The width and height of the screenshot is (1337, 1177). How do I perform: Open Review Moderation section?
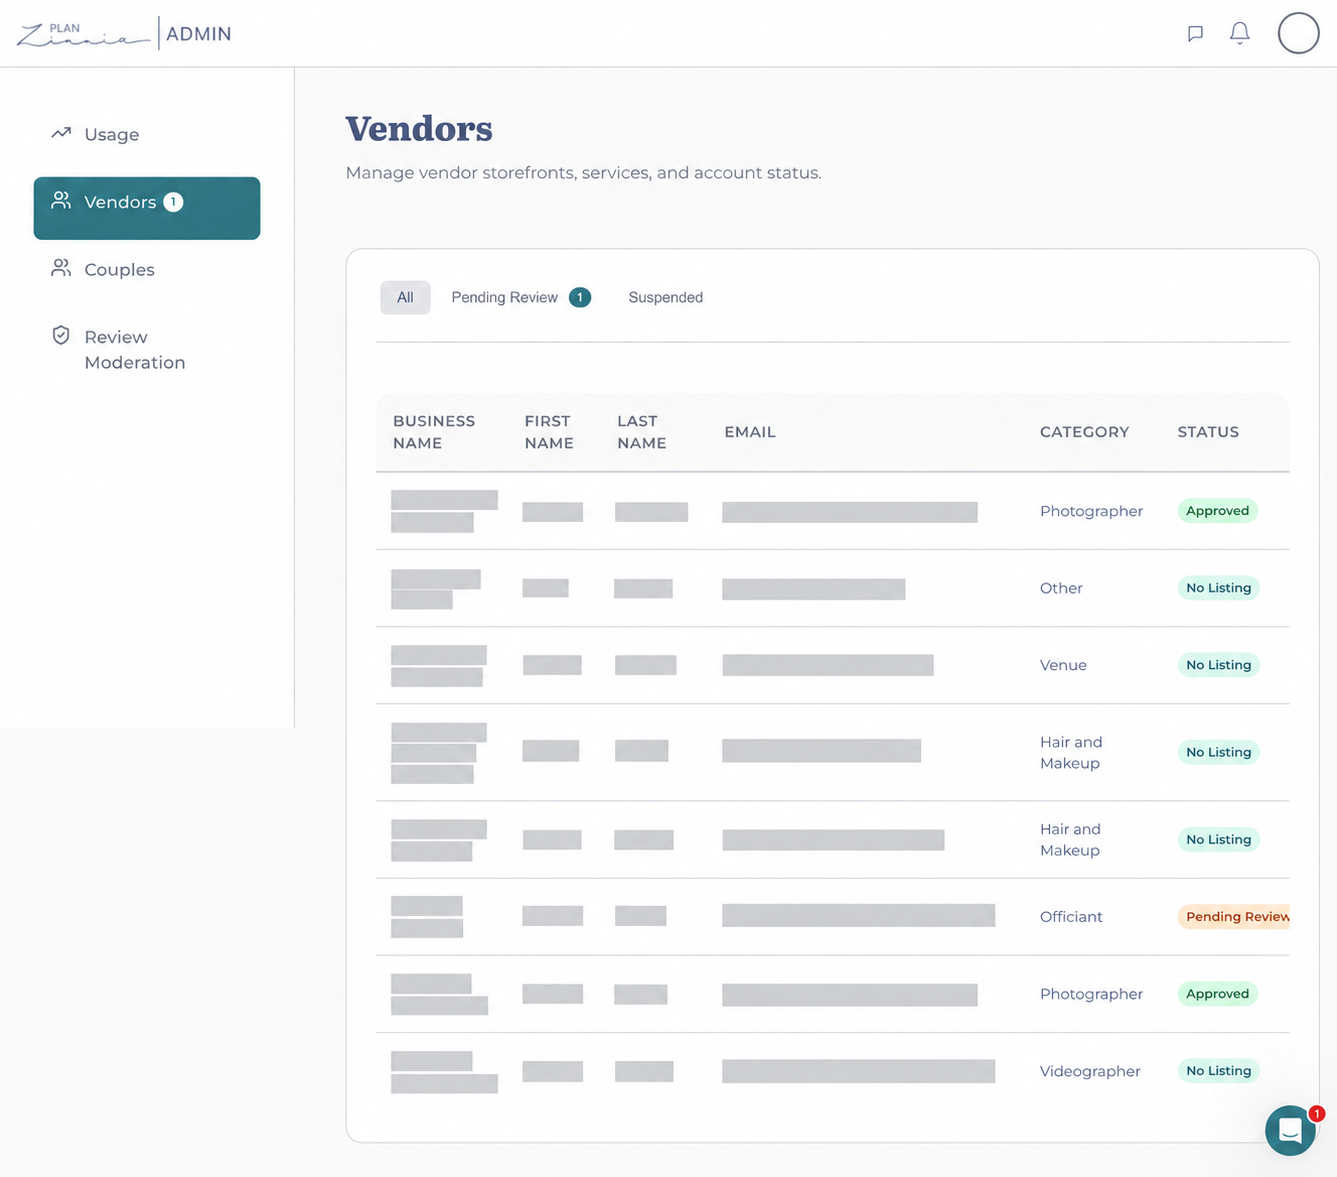pos(134,349)
